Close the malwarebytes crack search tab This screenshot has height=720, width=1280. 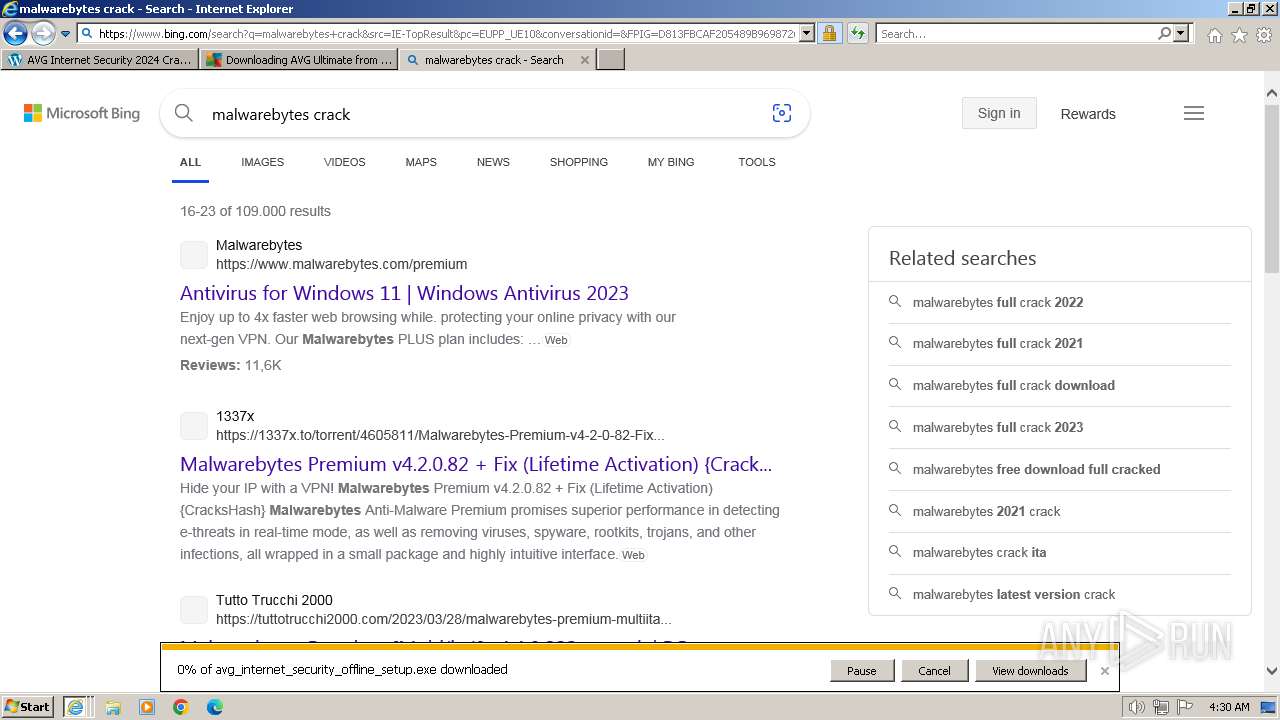click(x=585, y=60)
